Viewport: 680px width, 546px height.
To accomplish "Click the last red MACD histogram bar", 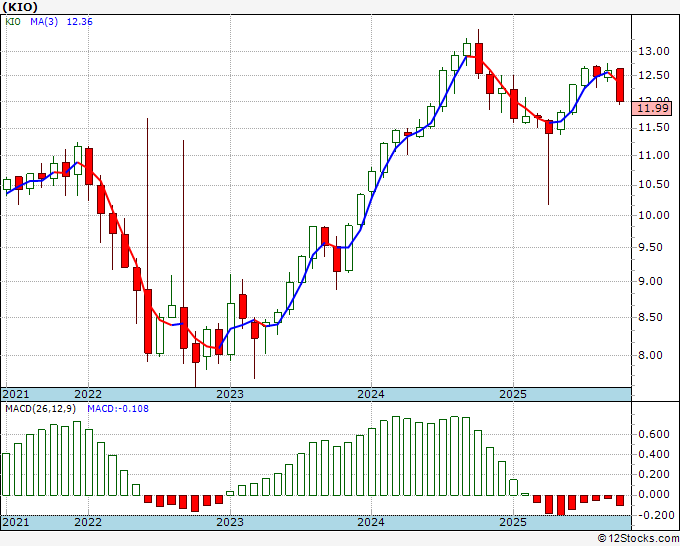I will (620, 500).
